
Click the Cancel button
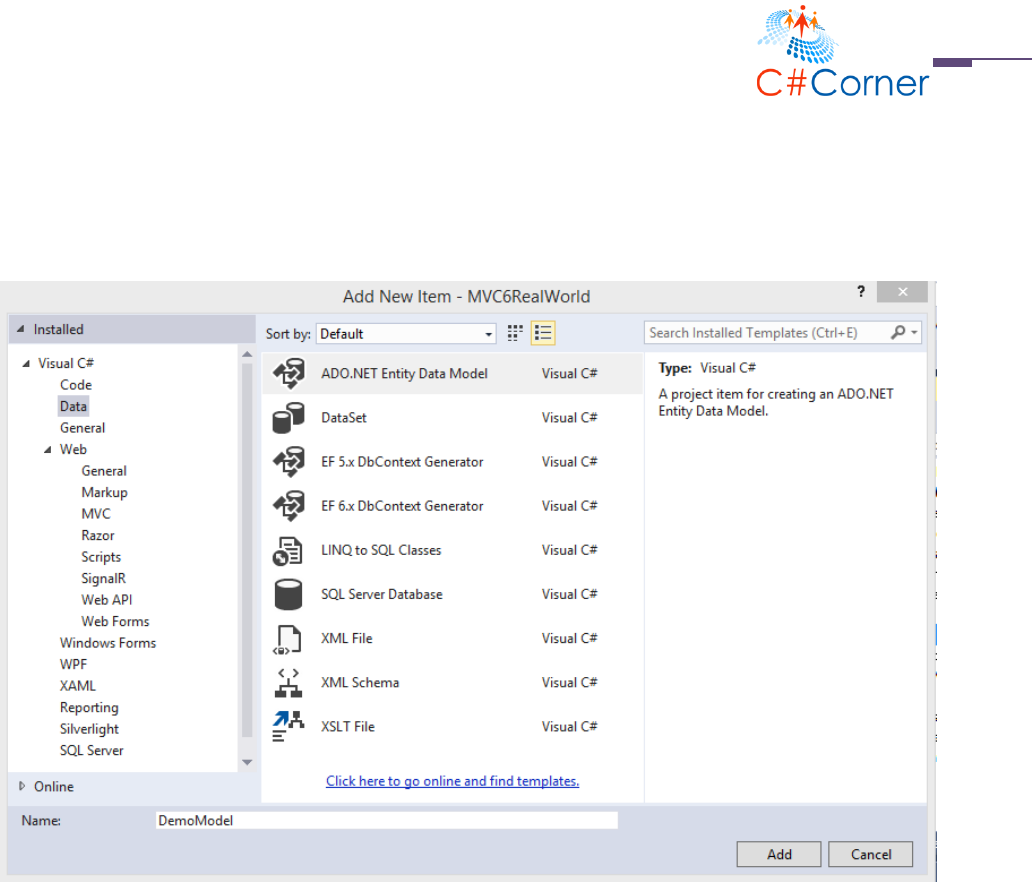click(871, 854)
